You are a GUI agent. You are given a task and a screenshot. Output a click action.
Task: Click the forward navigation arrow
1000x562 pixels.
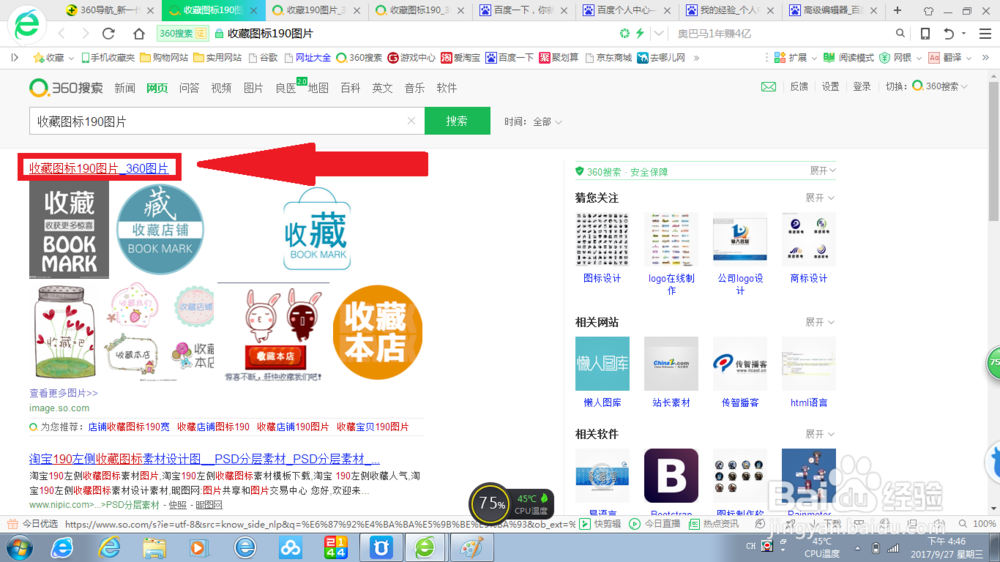85,33
